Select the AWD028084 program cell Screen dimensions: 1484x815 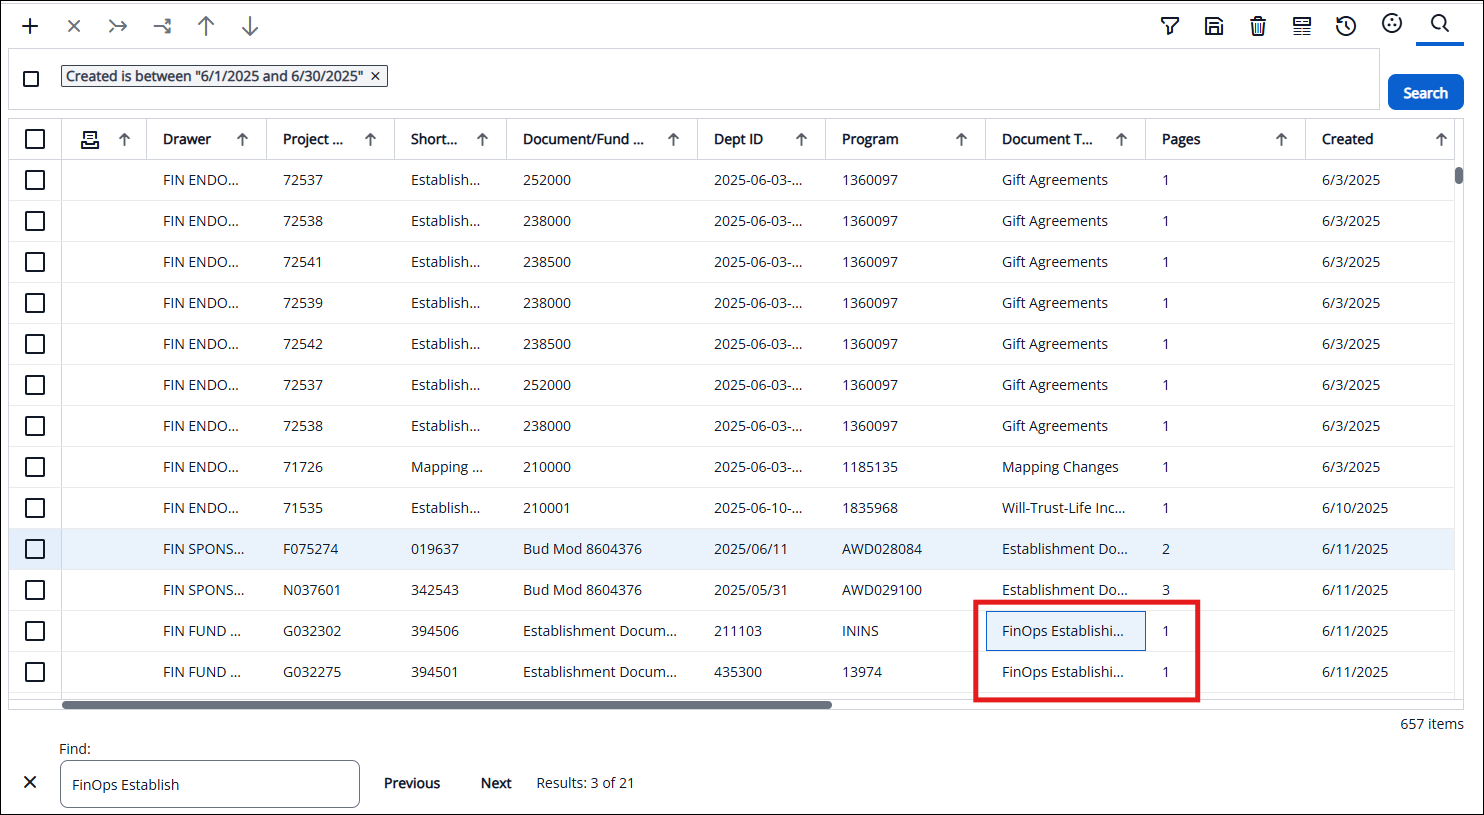(x=882, y=549)
